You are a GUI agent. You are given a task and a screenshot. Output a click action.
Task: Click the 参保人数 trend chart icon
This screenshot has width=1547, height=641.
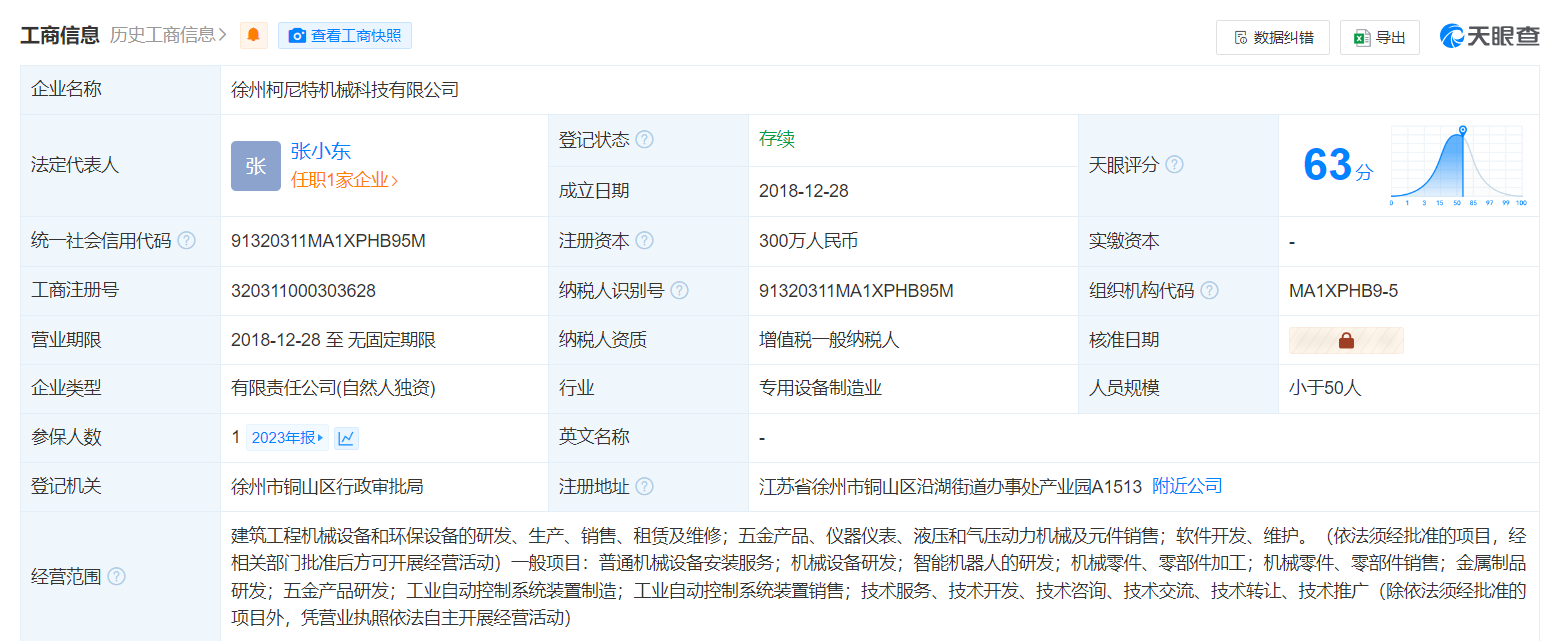pyautogui.click(x=346, y=437)
